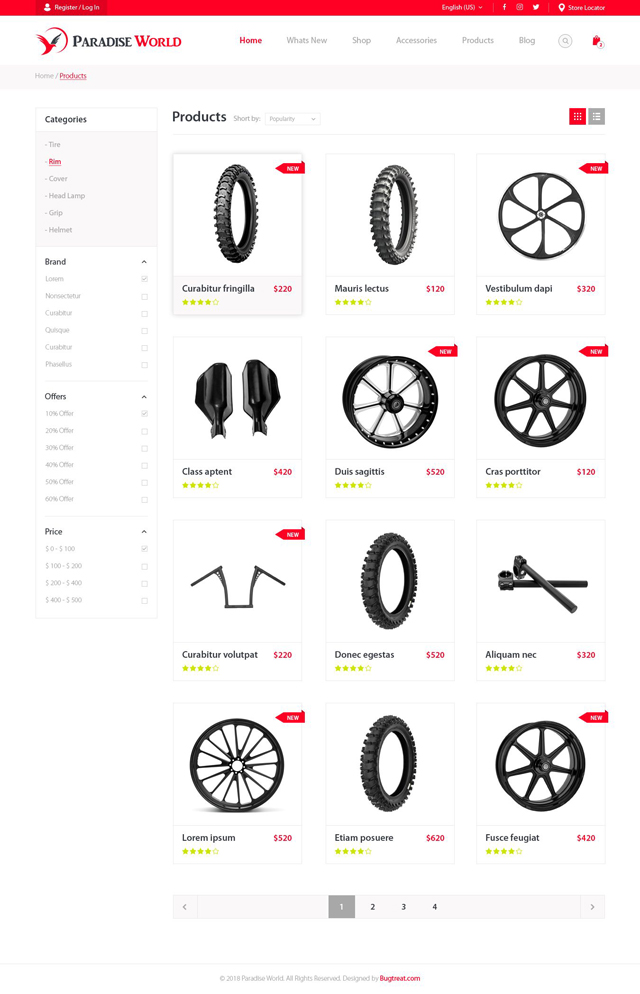
Task: Visit the Twitter social icon
Action: click(535, 7)
